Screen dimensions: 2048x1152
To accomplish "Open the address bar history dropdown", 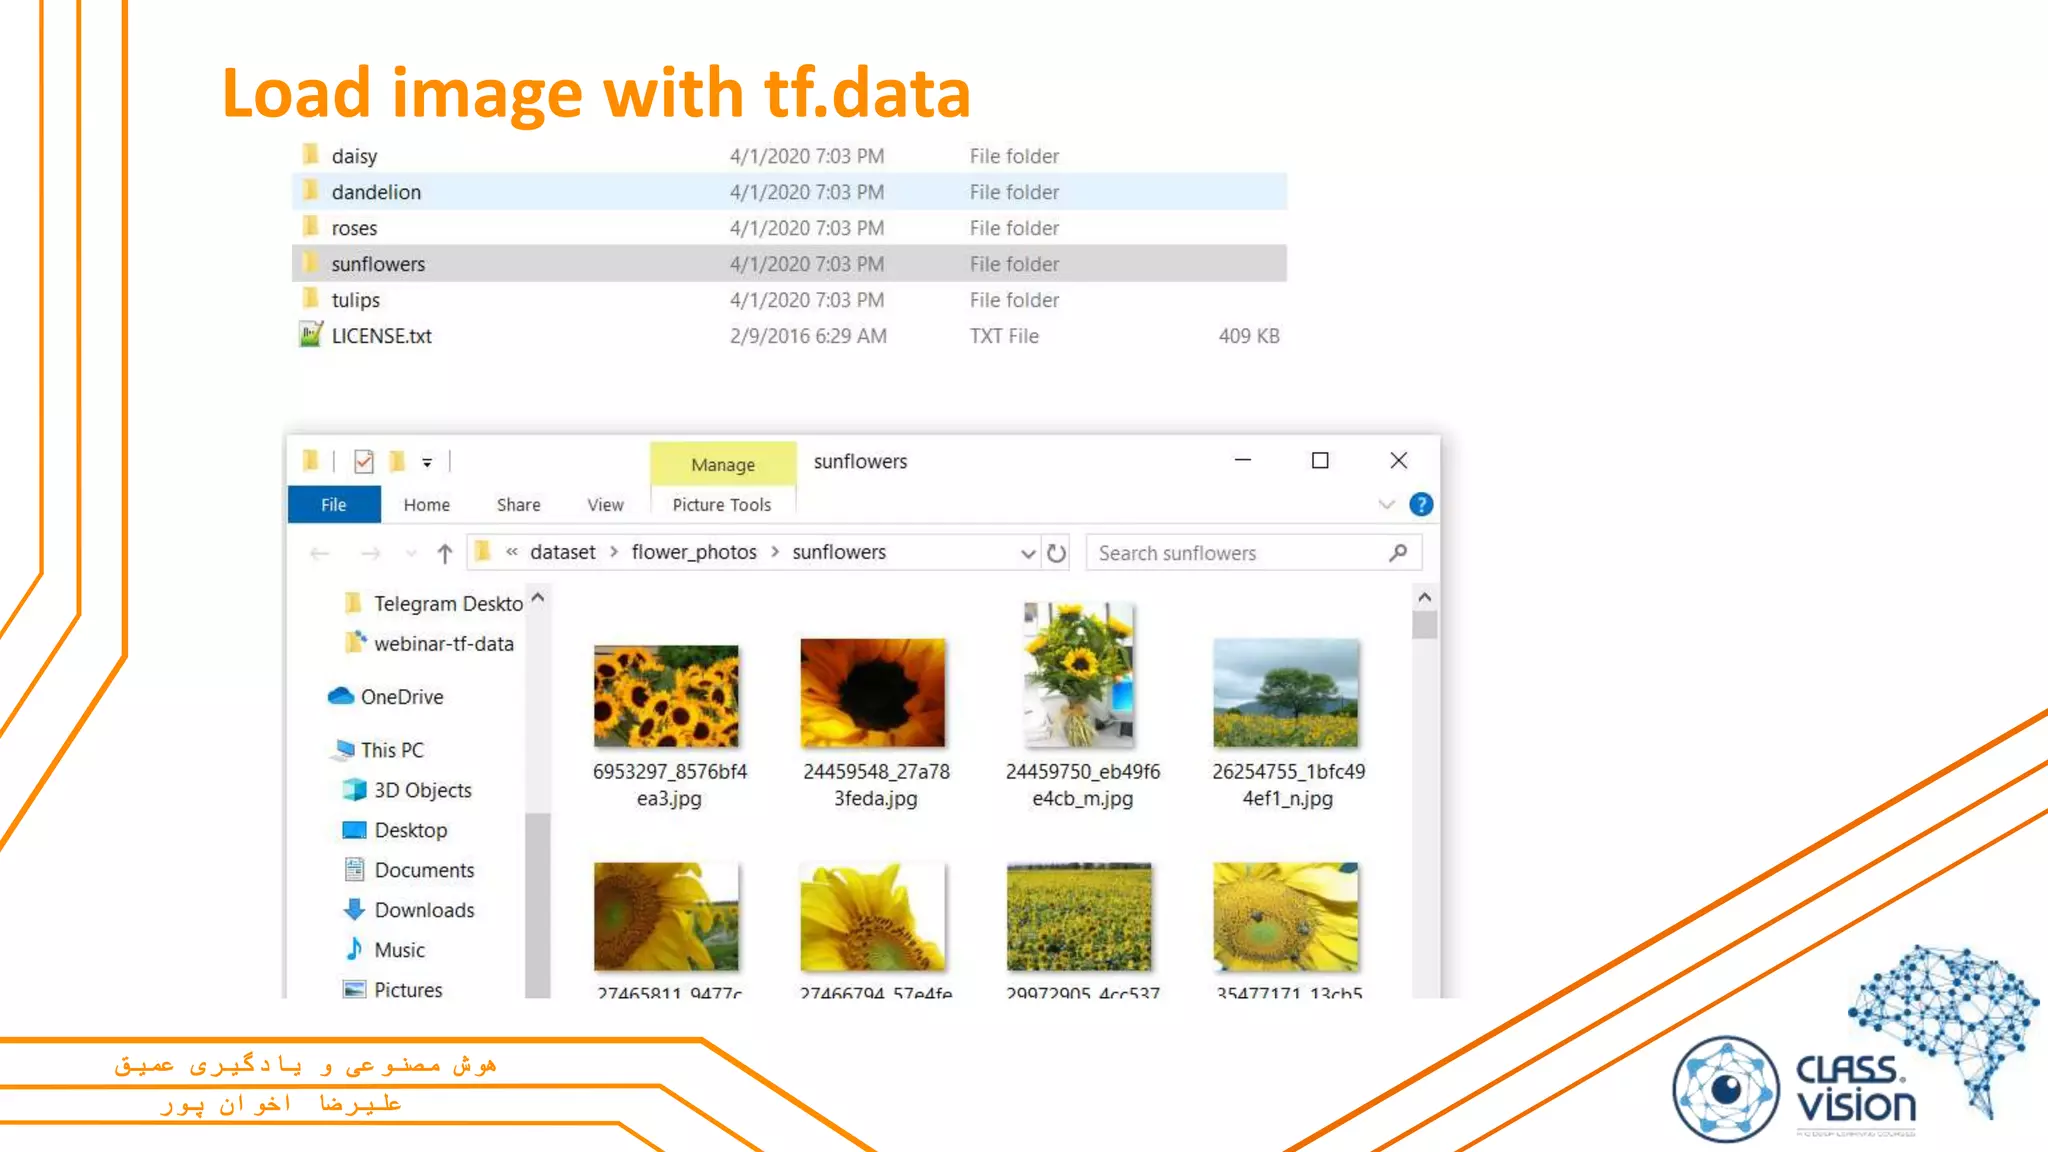I will click(1027, 554).
